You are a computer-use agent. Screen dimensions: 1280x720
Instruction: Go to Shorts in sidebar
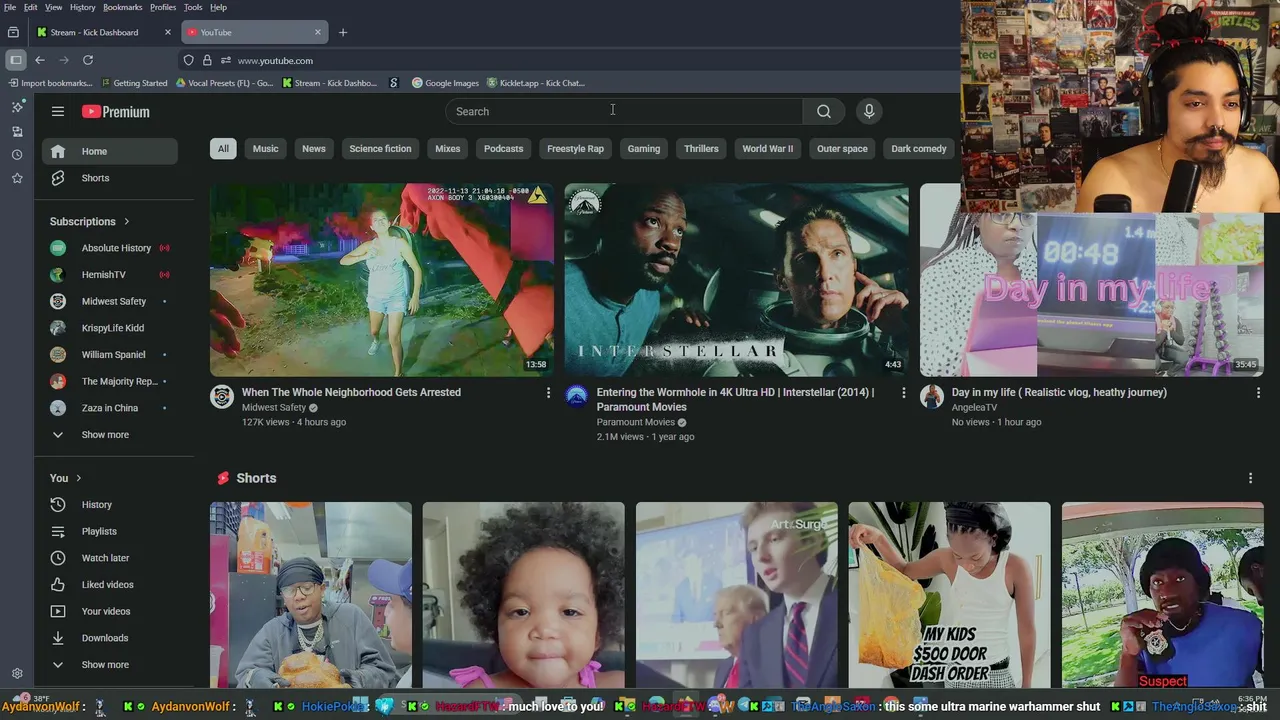pyautogui.click(x=110, y=178)
